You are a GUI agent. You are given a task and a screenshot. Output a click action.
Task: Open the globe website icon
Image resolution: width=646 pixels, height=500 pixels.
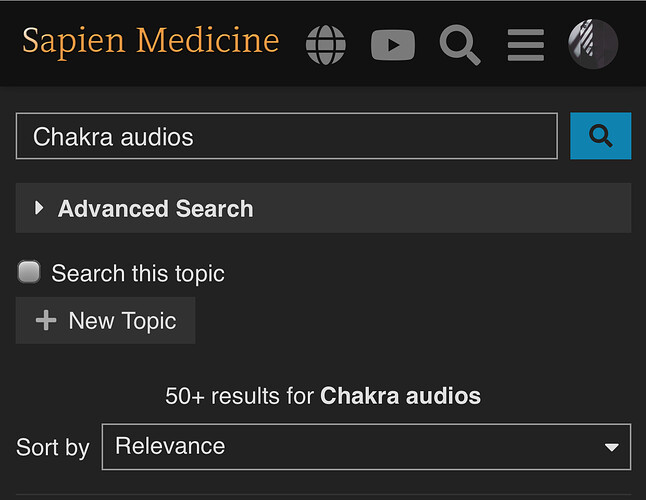325,45
